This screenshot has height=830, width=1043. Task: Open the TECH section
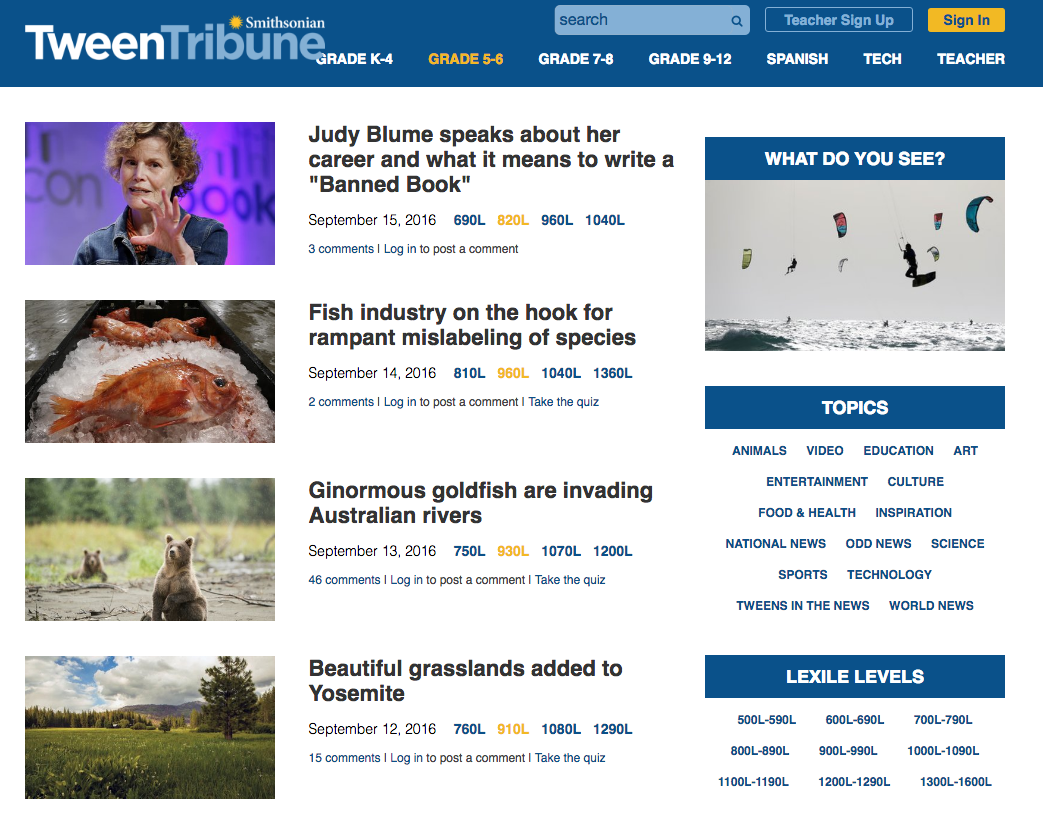(x=882, y=59)
